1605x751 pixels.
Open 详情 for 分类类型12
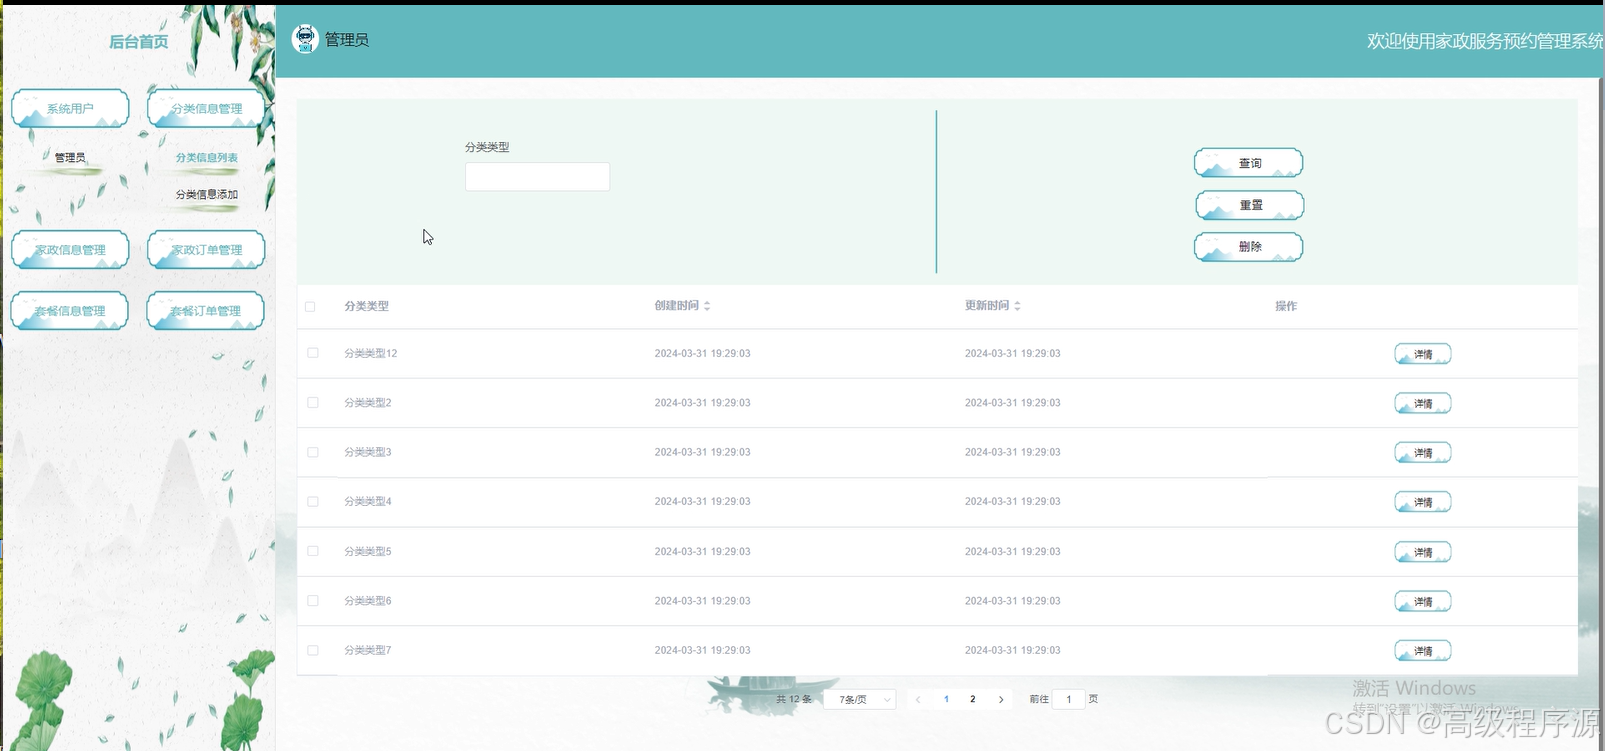click(x=1423, y=354)
